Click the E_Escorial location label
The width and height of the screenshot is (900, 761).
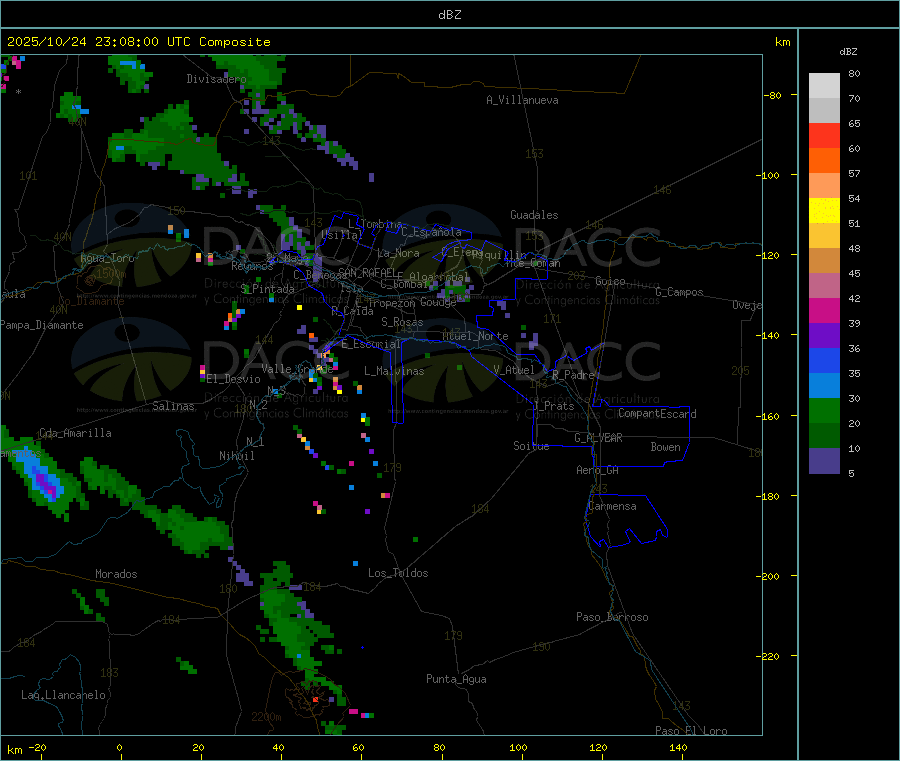coord(371,344)
